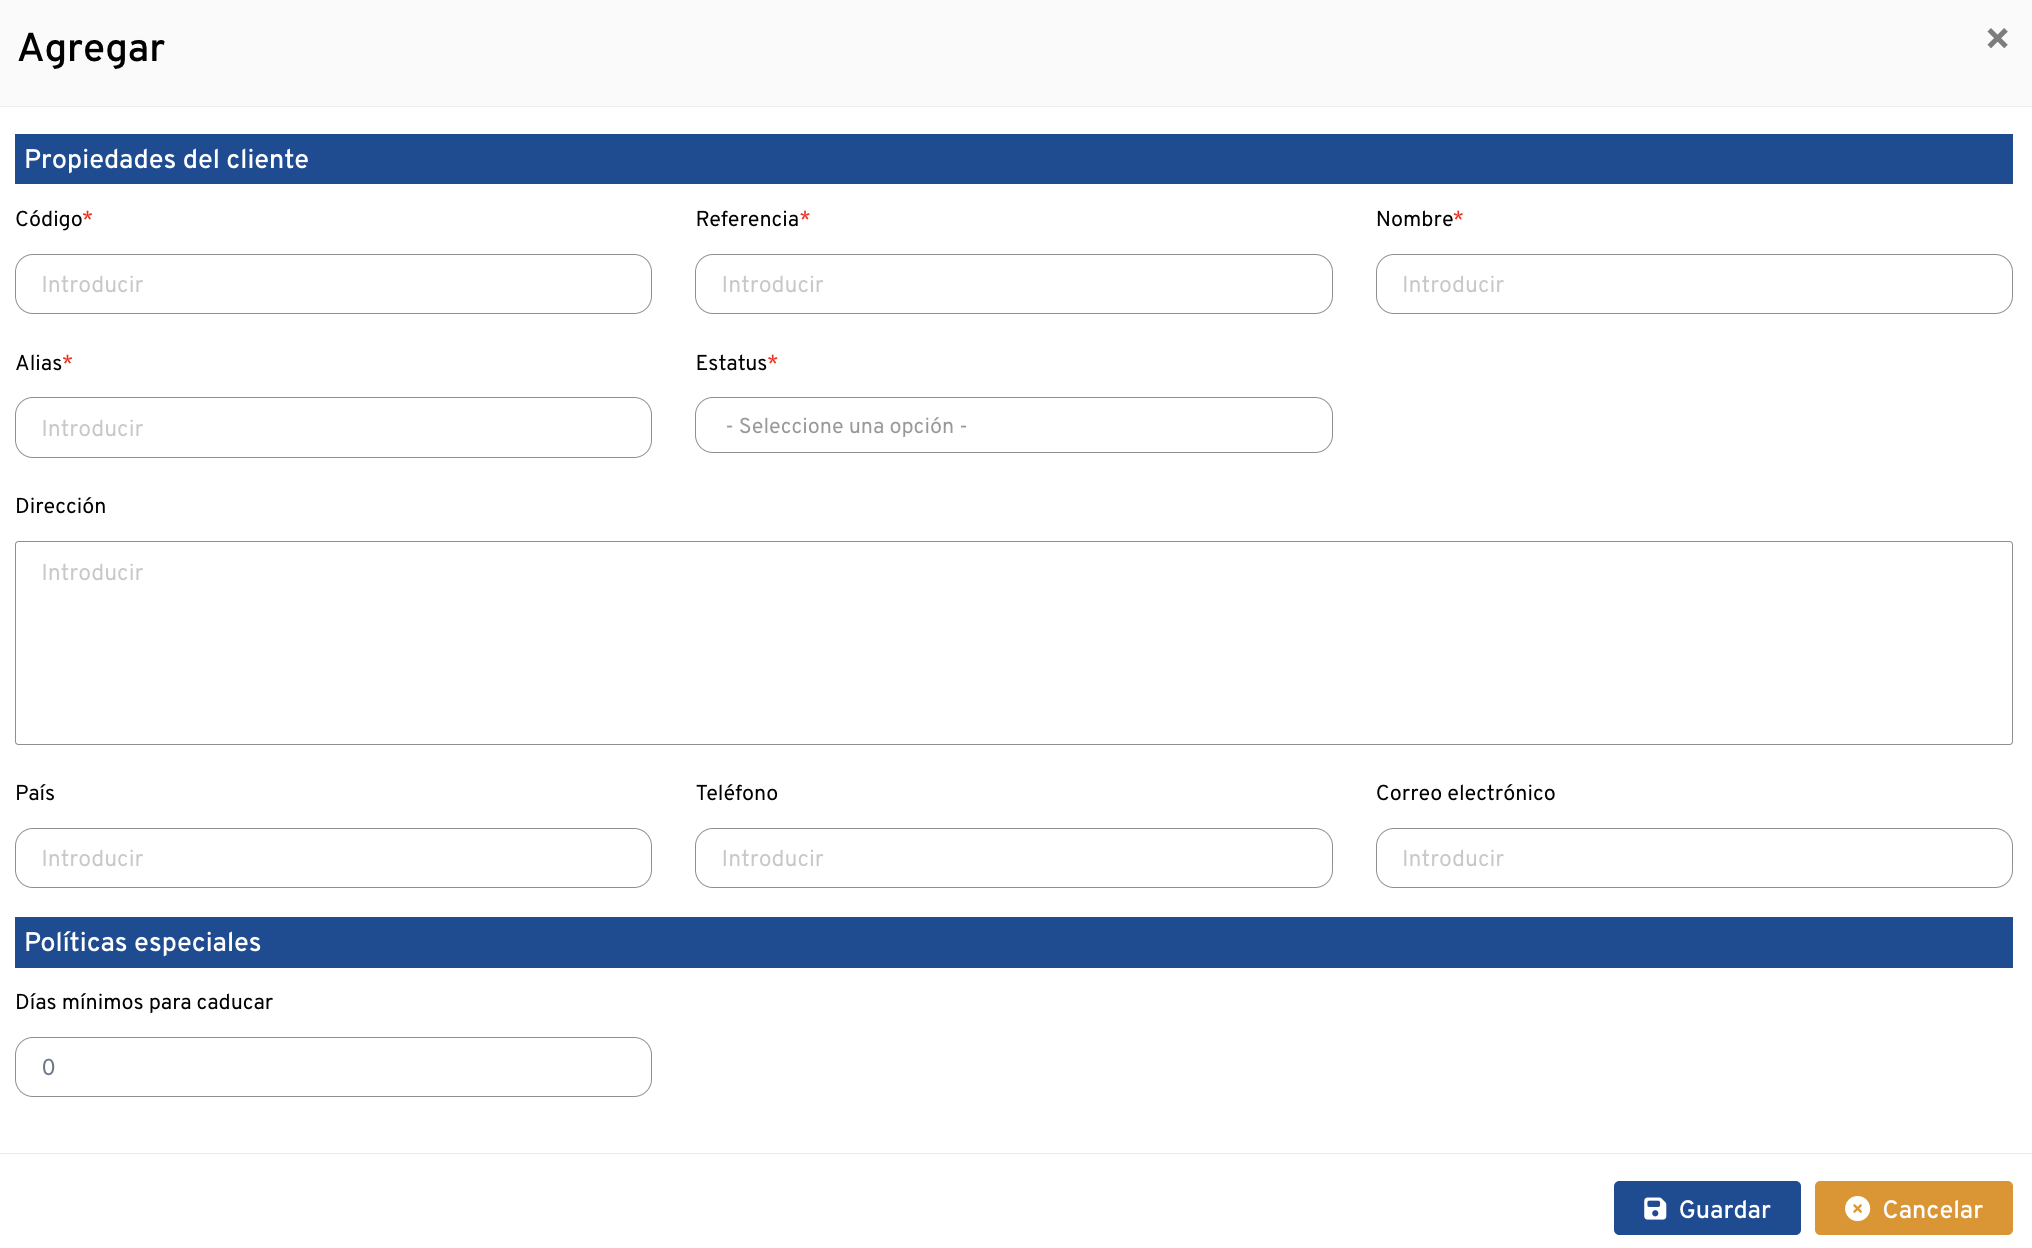Focus the Alias input field
The width and height of the screenshot is (2032, 1248).
(333, 428)
